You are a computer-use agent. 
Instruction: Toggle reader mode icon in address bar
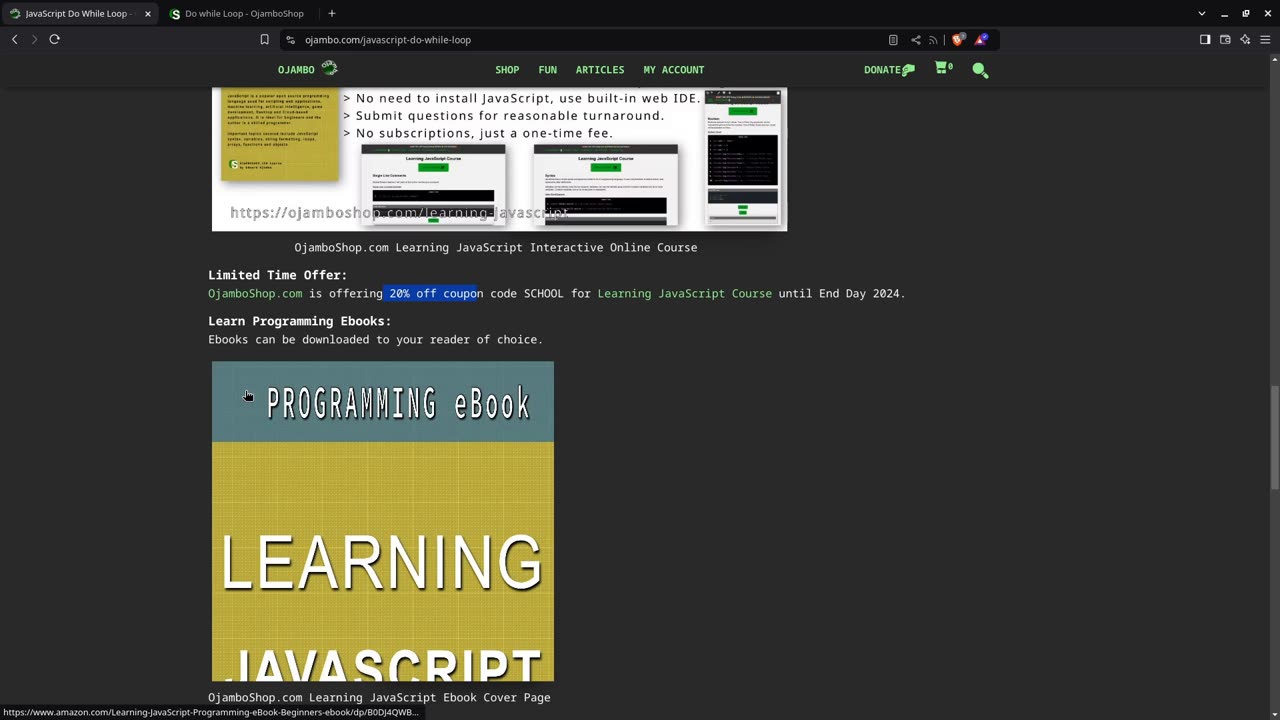click(x=893, y=40)
